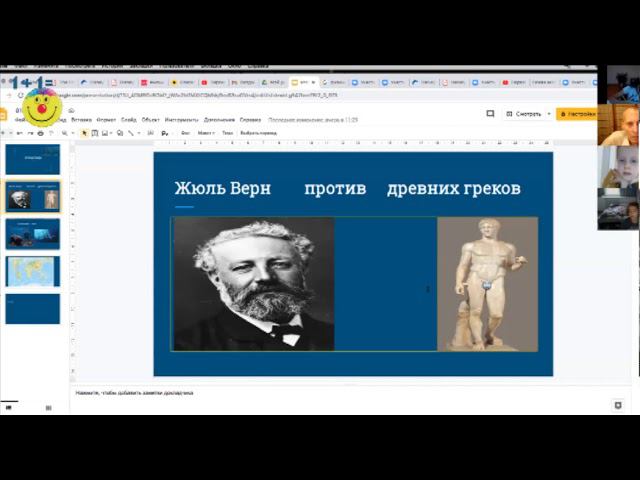Viewport: 640px width, 480px height.
Task: Open the zoom level dropdown arrow
Action: [x=73, y=133]
